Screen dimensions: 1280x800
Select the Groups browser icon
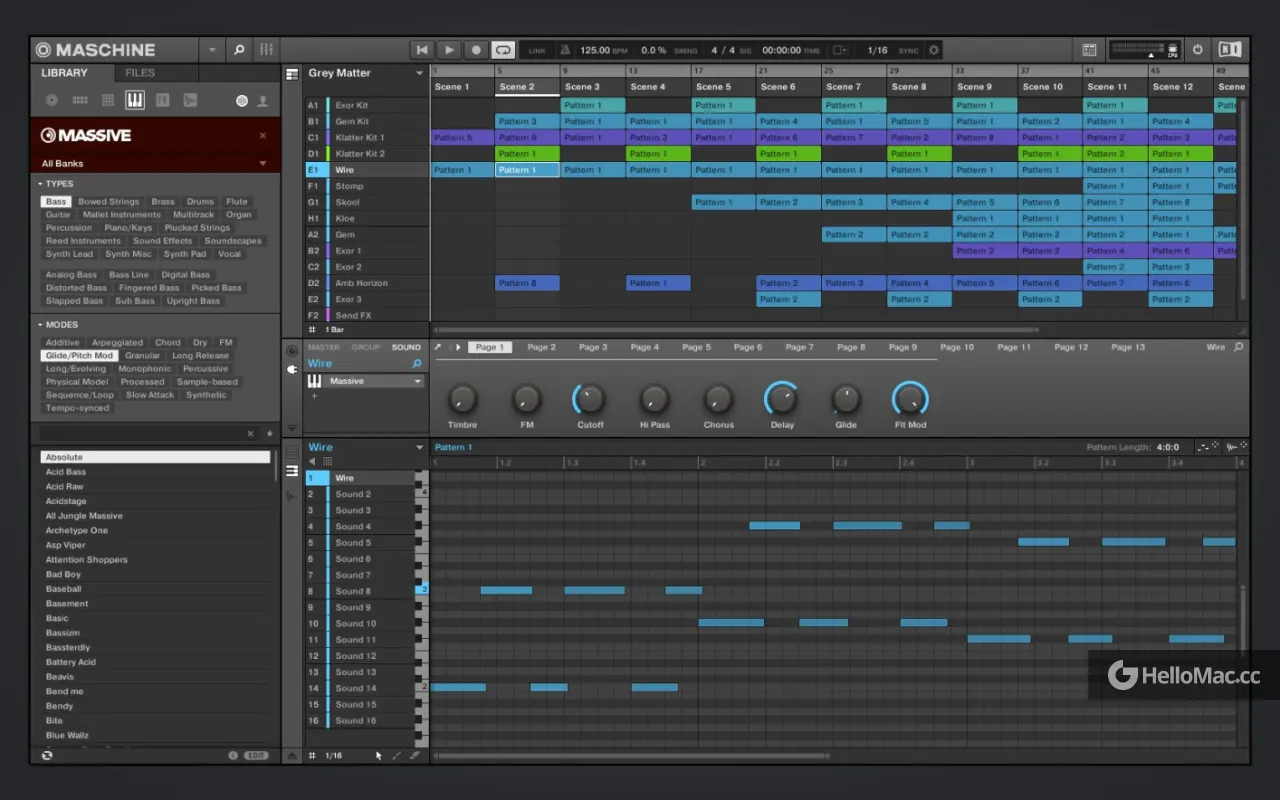(x=80, y=100)
